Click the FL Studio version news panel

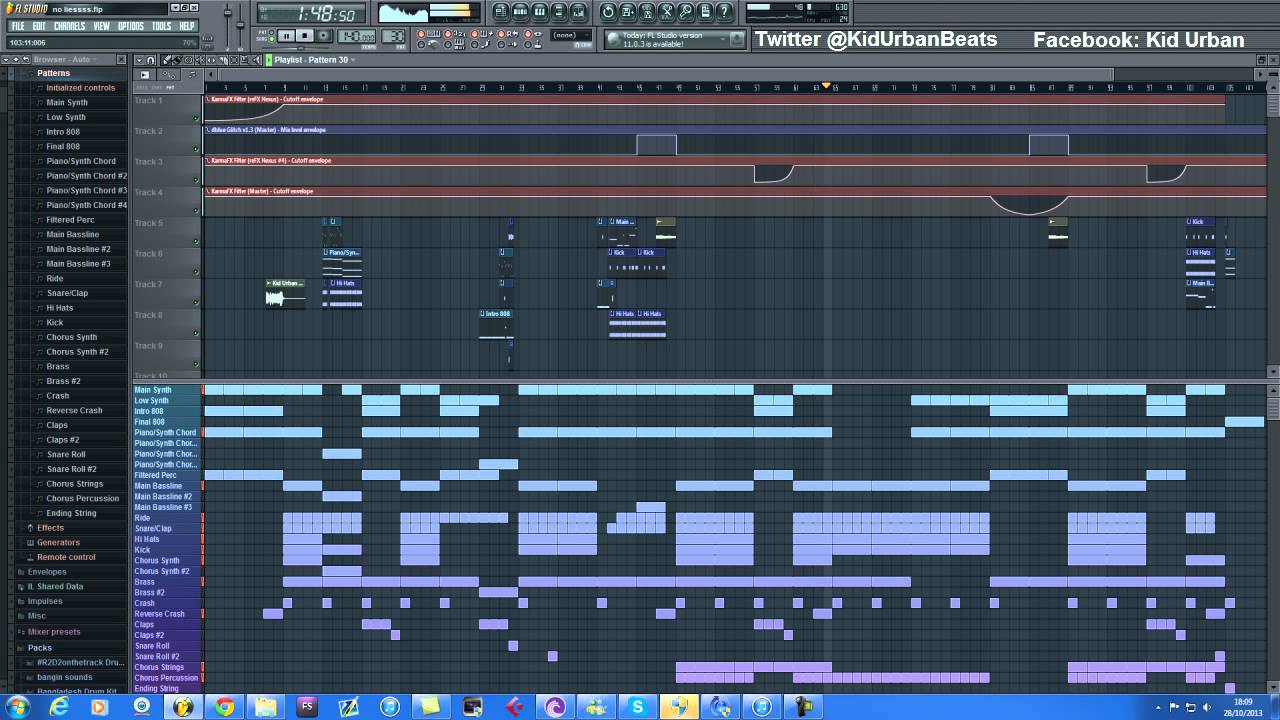point(675,39)
